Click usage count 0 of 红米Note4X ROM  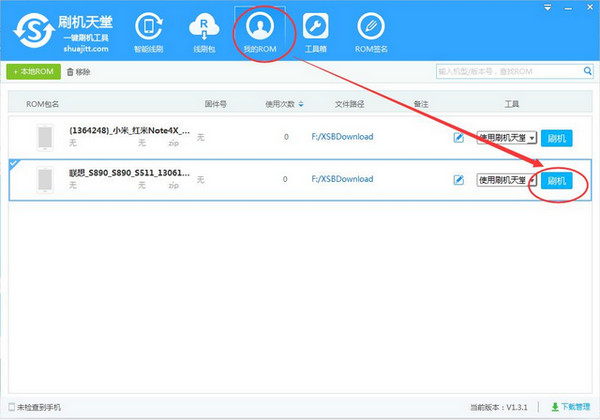[x=286, y=137]
